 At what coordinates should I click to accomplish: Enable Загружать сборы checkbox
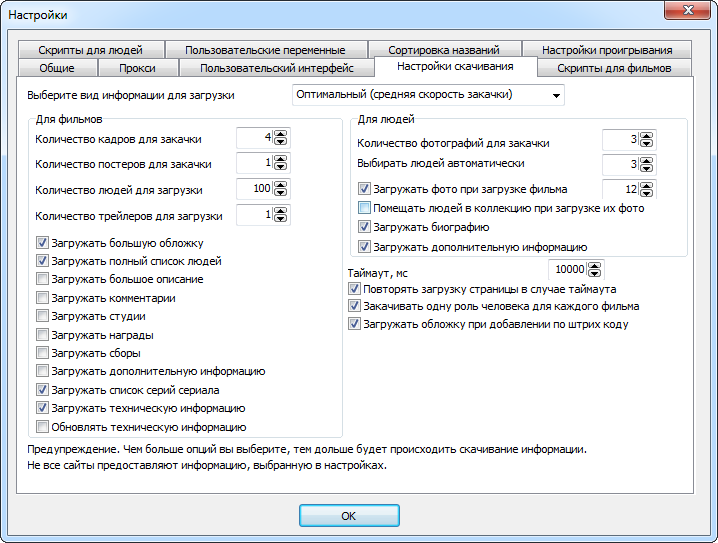click(x=42, y=353)
